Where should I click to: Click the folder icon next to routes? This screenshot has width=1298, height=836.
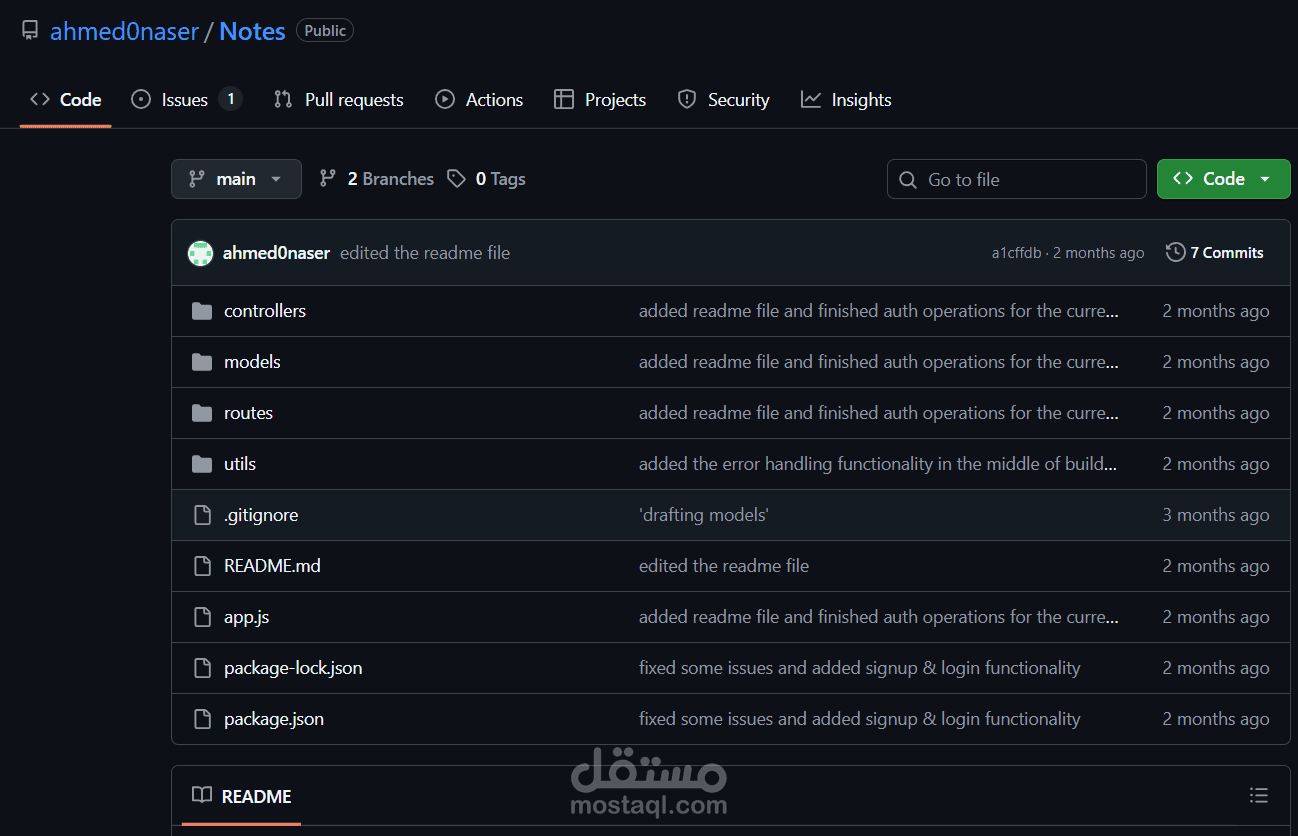202,413
